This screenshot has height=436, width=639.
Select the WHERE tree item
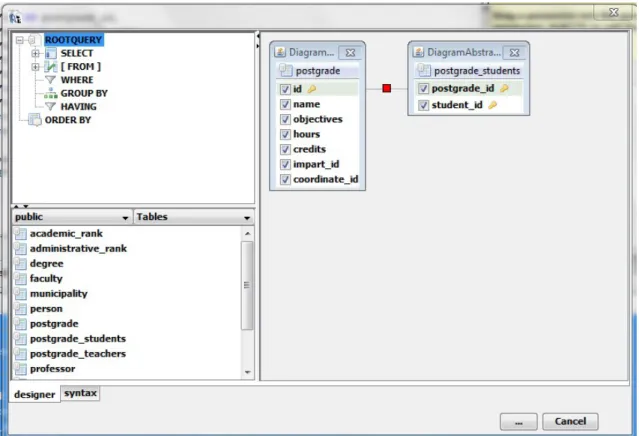[x=77, y=80]
